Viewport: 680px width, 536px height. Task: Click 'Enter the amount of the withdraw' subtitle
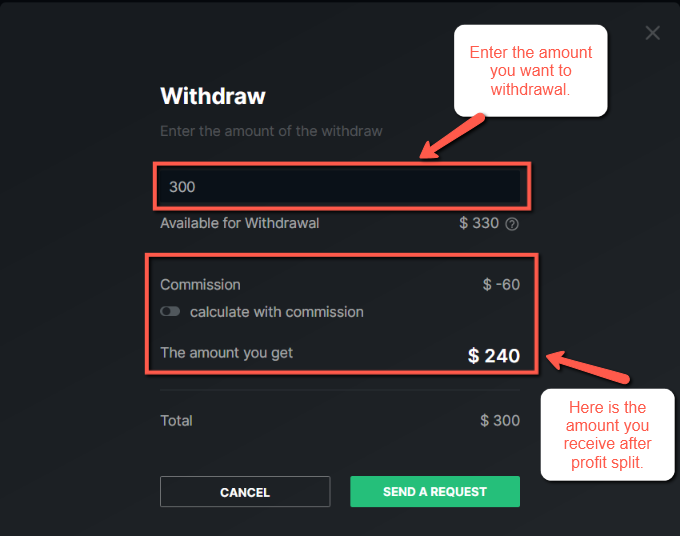271,131
